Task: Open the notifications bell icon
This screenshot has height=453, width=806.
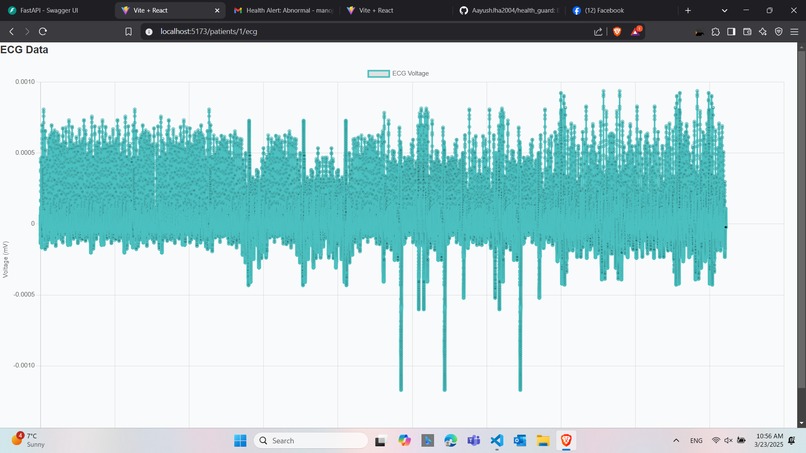Action: point(792,441)
